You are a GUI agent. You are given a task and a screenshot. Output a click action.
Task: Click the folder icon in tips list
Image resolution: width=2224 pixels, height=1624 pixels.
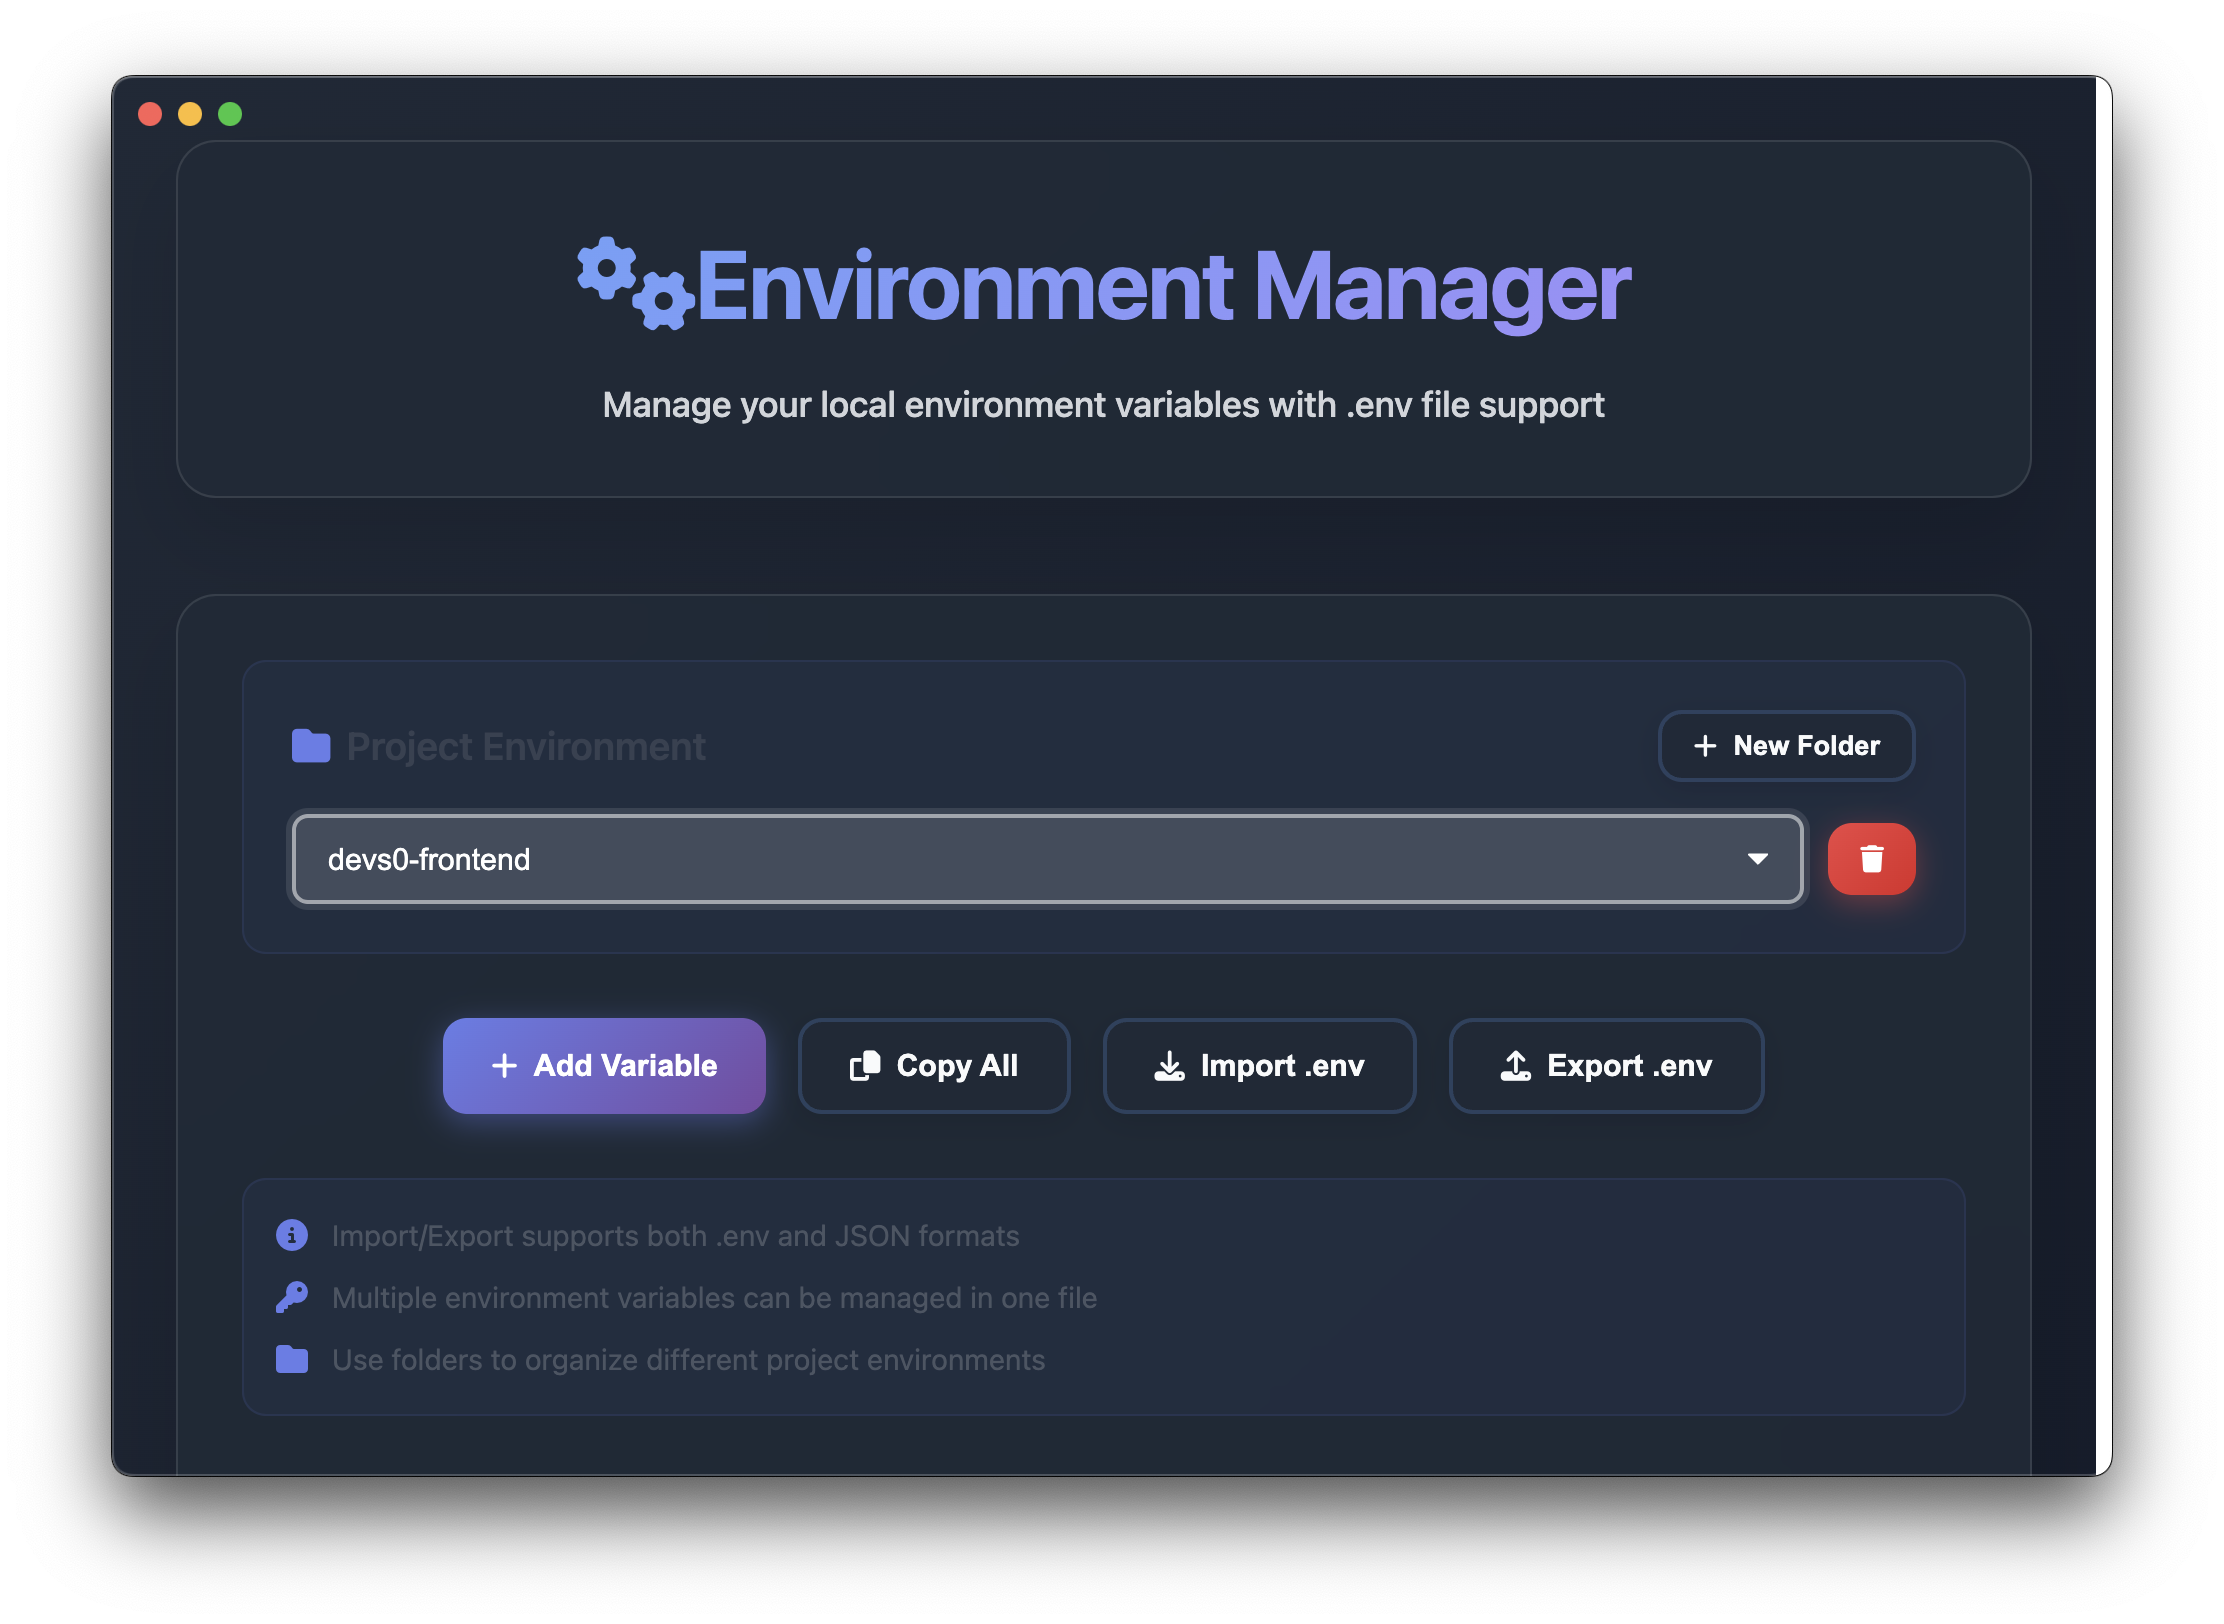coord(292,1359)
